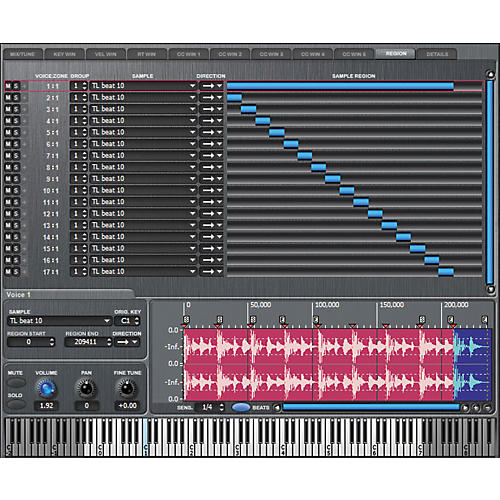Click the REGION START stepper arrows
Image resolution: width=500 pixels, height=500 pixels.
pos(52,342)
